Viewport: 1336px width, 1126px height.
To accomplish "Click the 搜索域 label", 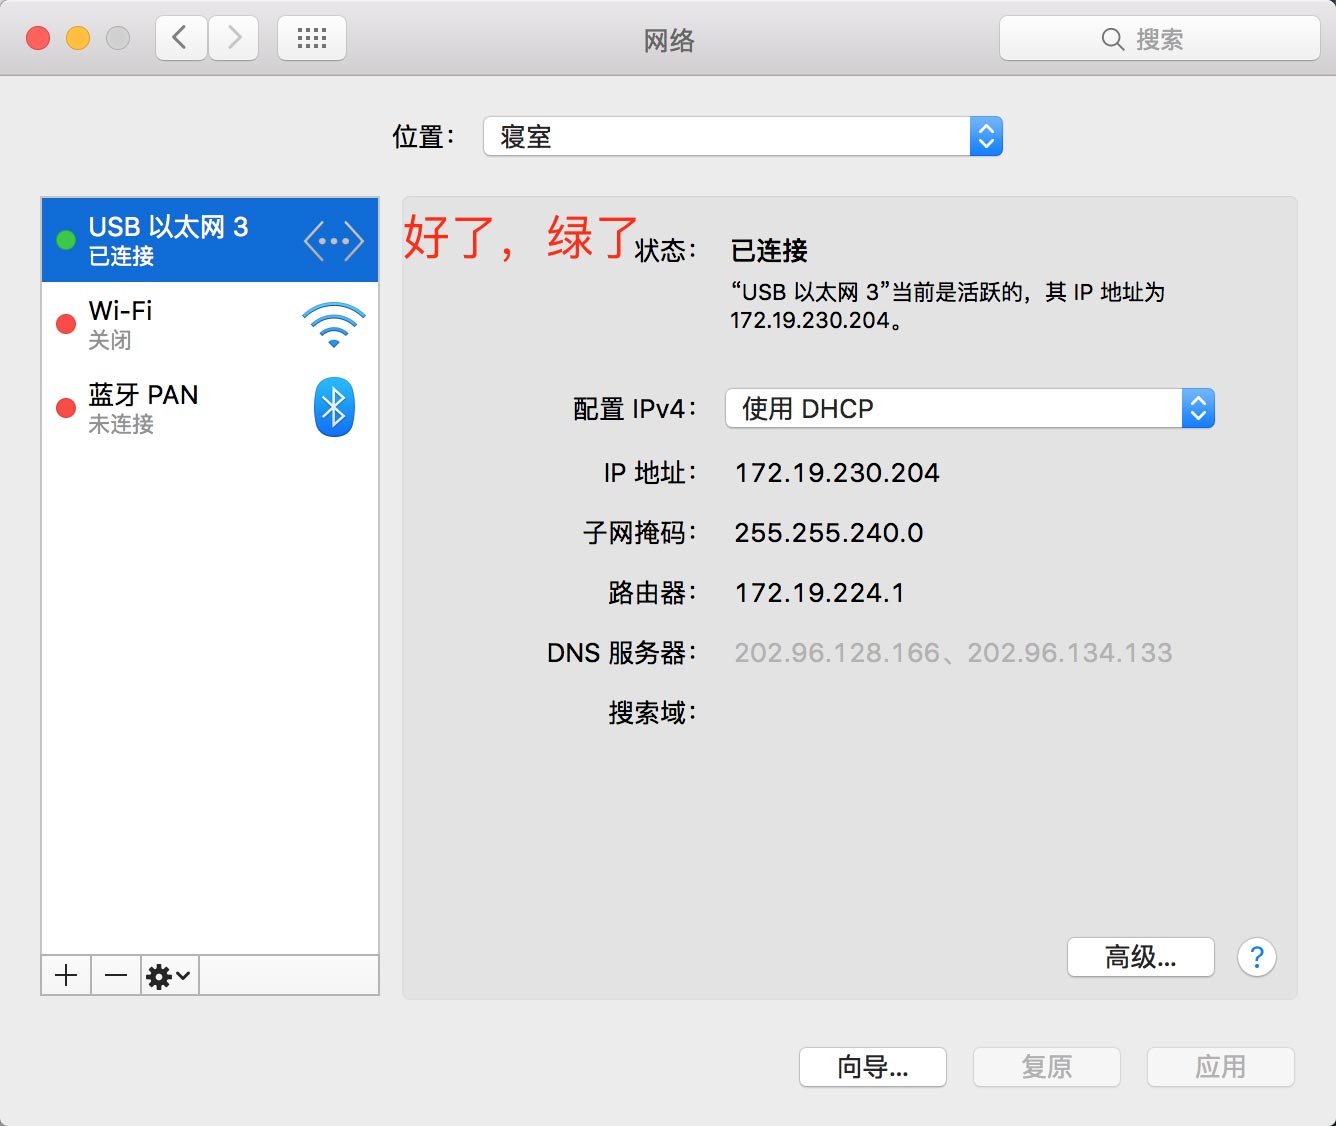I will [x=652, y=713].
